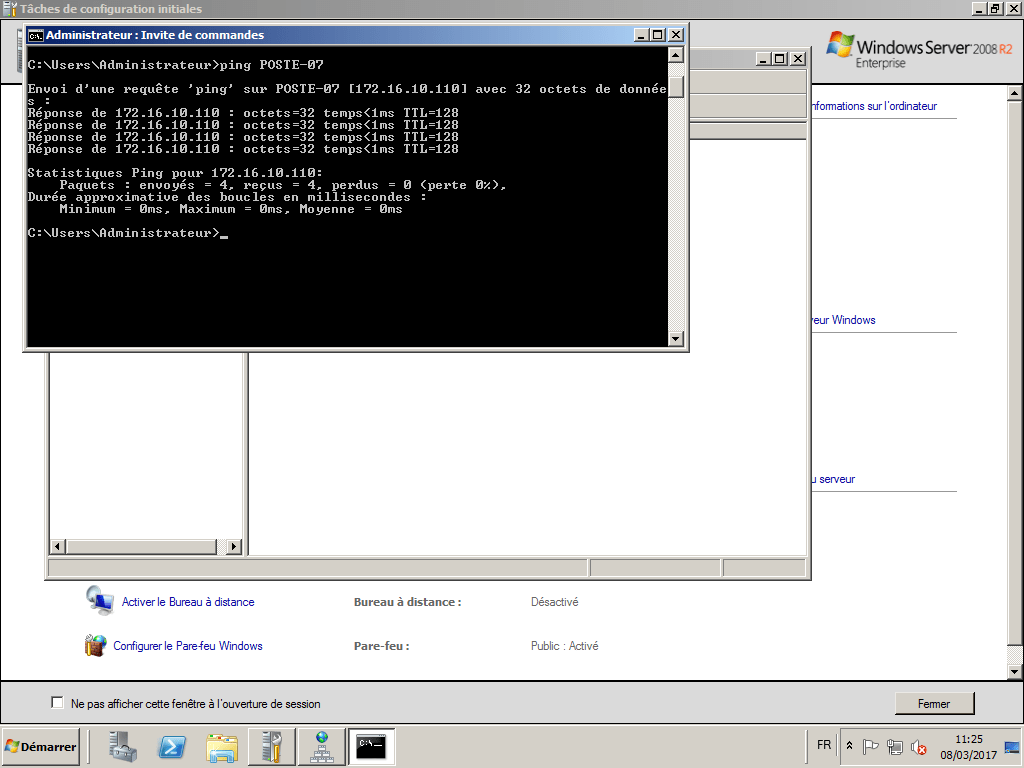Screen dimensions: 1024x768
Task: Check 'Ne pas afficher cette fenêtre à l'ouverture de session'
Action: [57, 703]
